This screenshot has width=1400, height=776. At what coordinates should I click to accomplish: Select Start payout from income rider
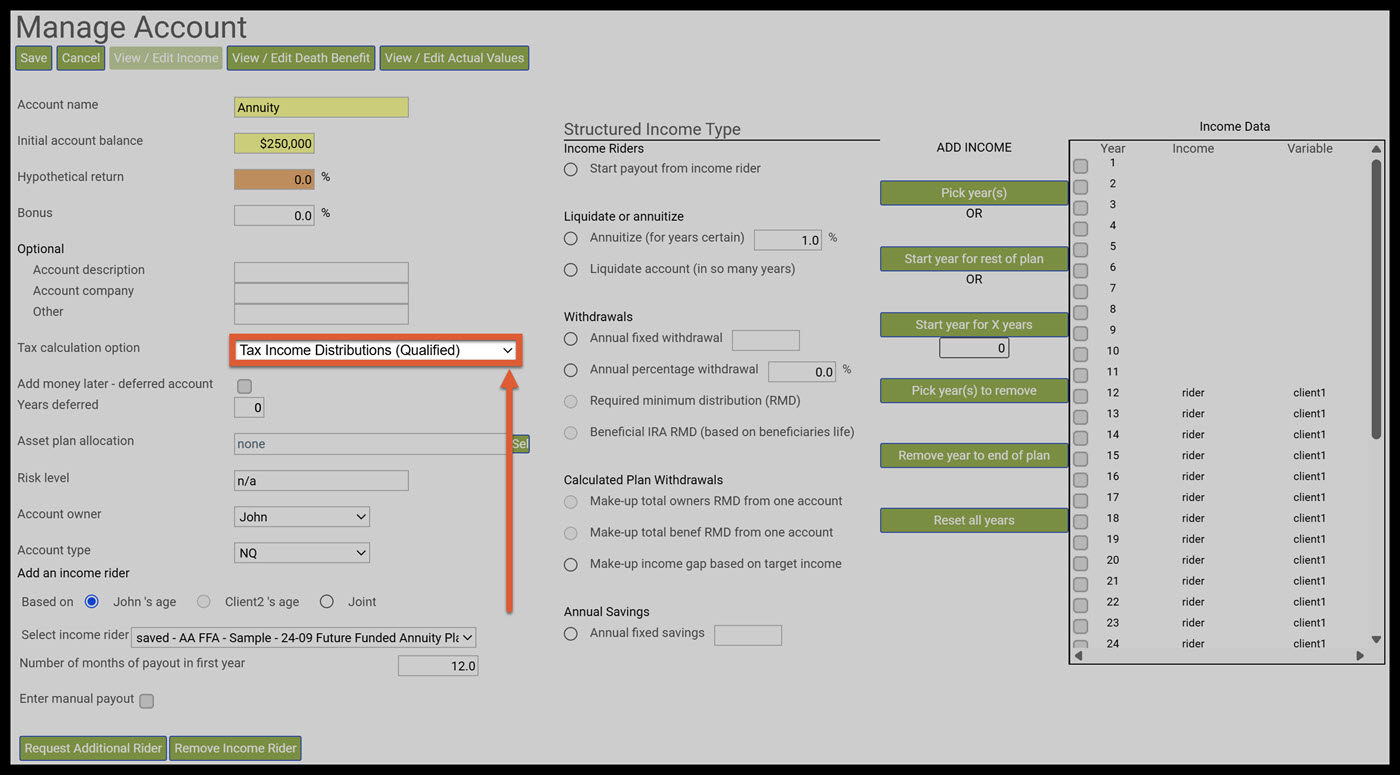click(x=571, y=170)
